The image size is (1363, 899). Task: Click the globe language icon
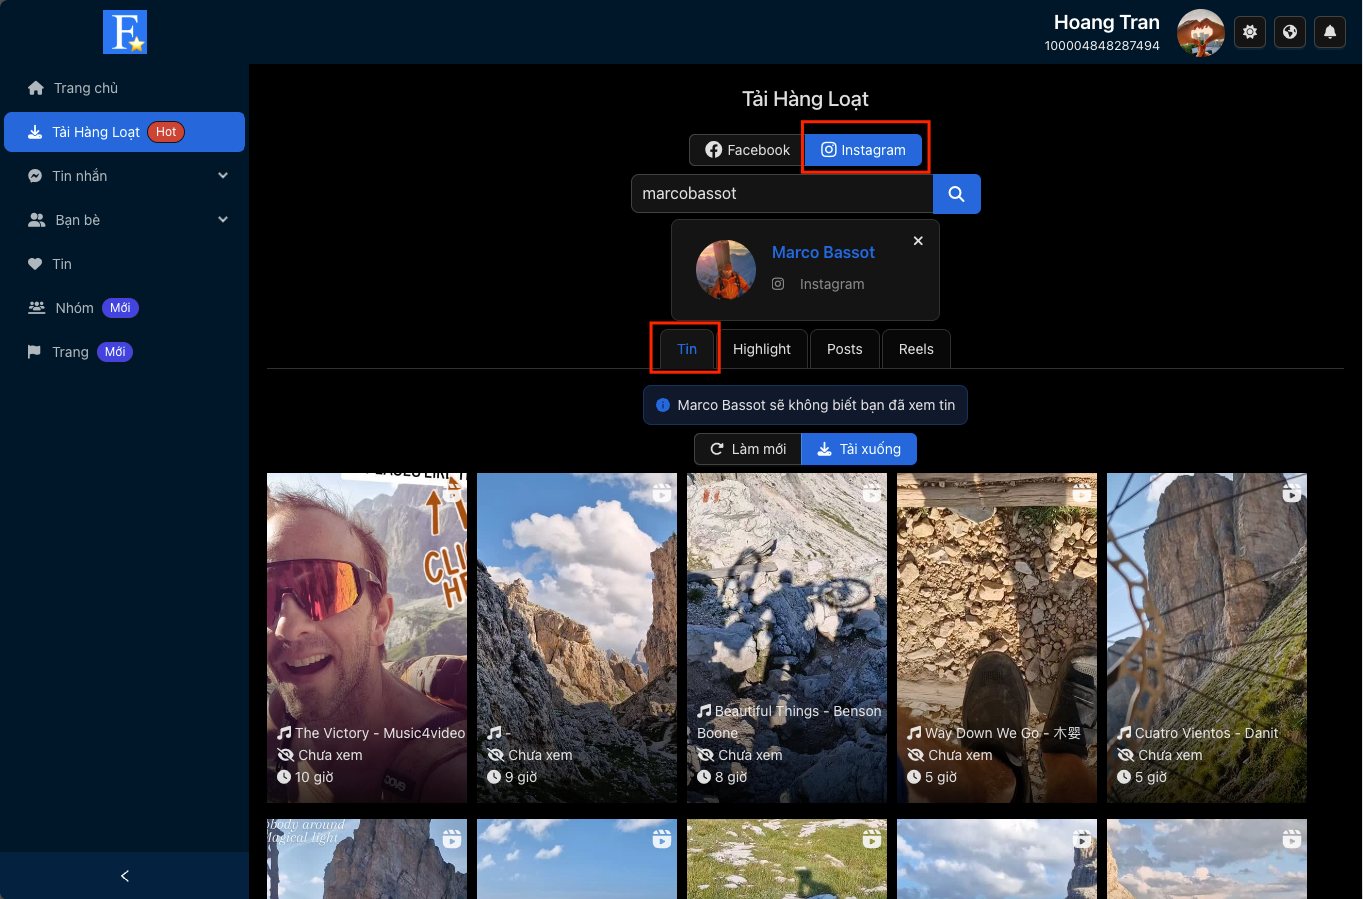[1290, 32]
